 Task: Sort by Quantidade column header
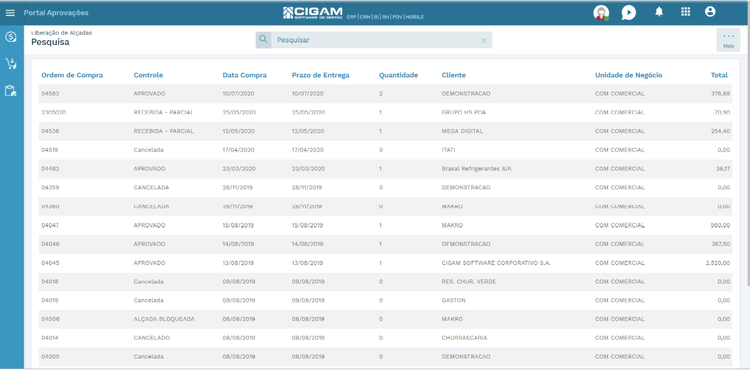click(x=398, y=75)
